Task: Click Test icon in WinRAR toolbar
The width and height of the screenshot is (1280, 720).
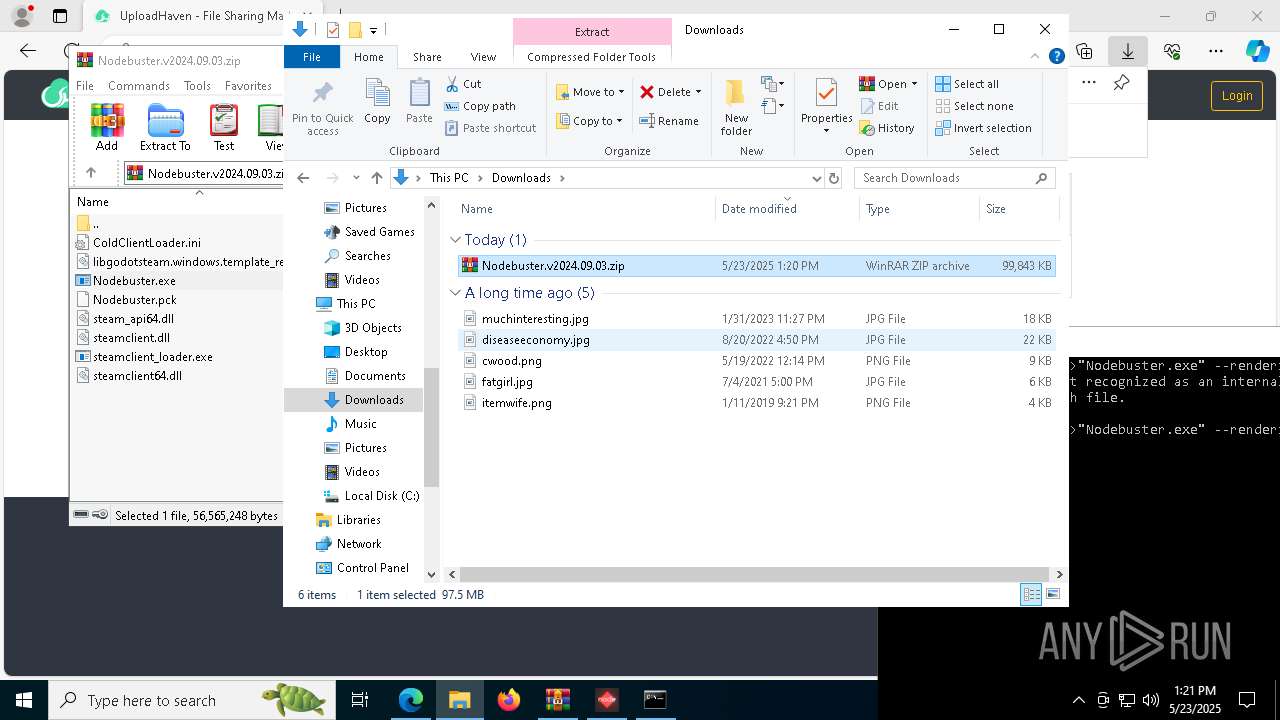Action: pyautogui.click(x=224, y=127)
